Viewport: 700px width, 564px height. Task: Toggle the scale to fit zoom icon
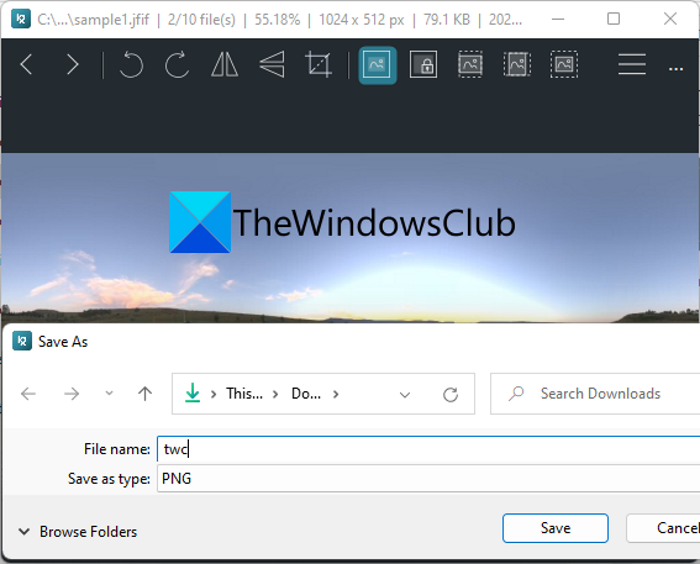coord(564,65)
